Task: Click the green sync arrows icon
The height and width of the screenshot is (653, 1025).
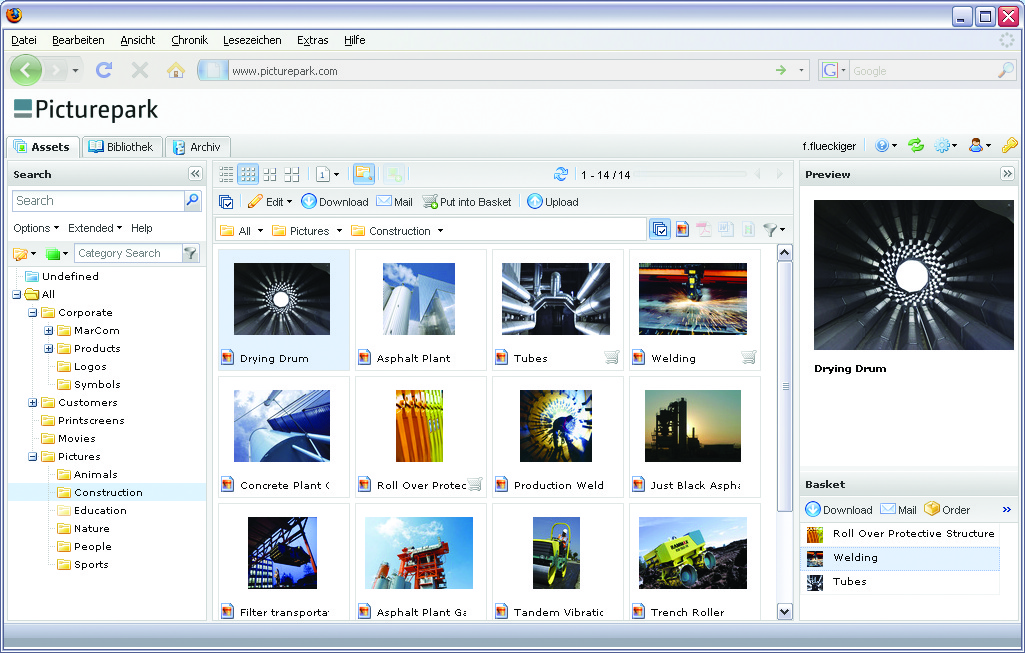Action: point(916,146)
